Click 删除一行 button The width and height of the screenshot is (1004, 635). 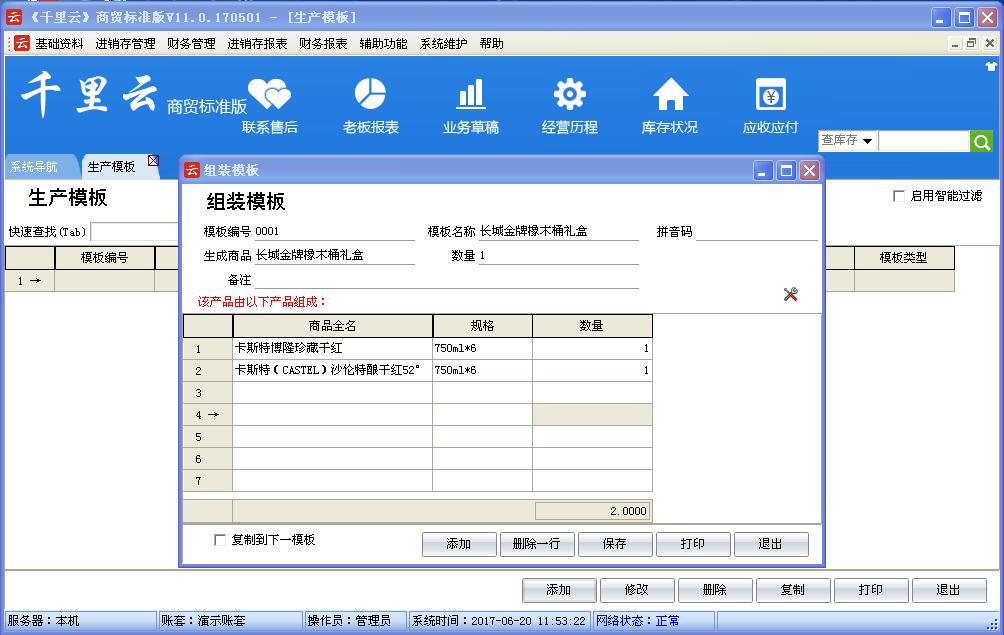(x=537, y=544)
